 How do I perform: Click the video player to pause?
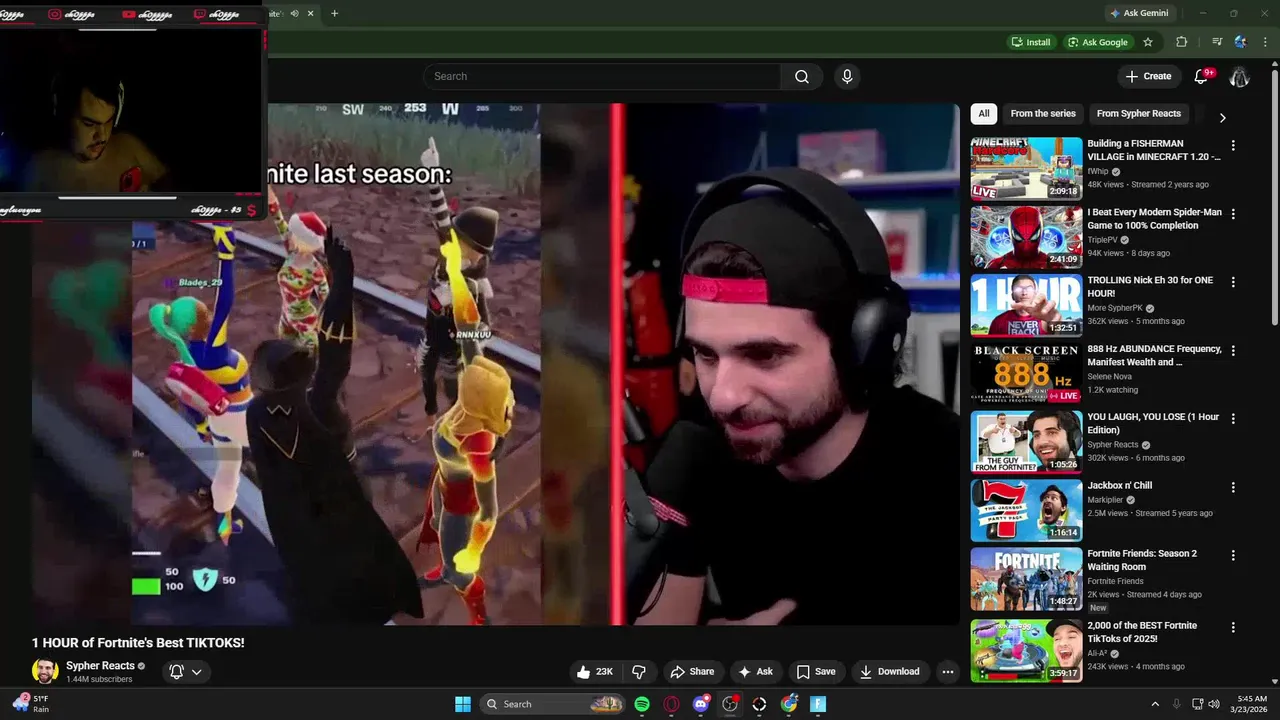coord(495,365)
